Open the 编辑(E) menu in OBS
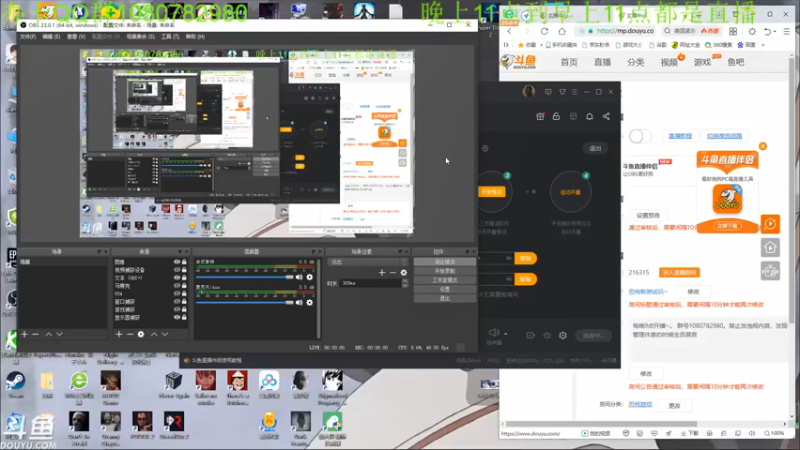The height and width of the screenshot is (450, 800). [51, 37]
